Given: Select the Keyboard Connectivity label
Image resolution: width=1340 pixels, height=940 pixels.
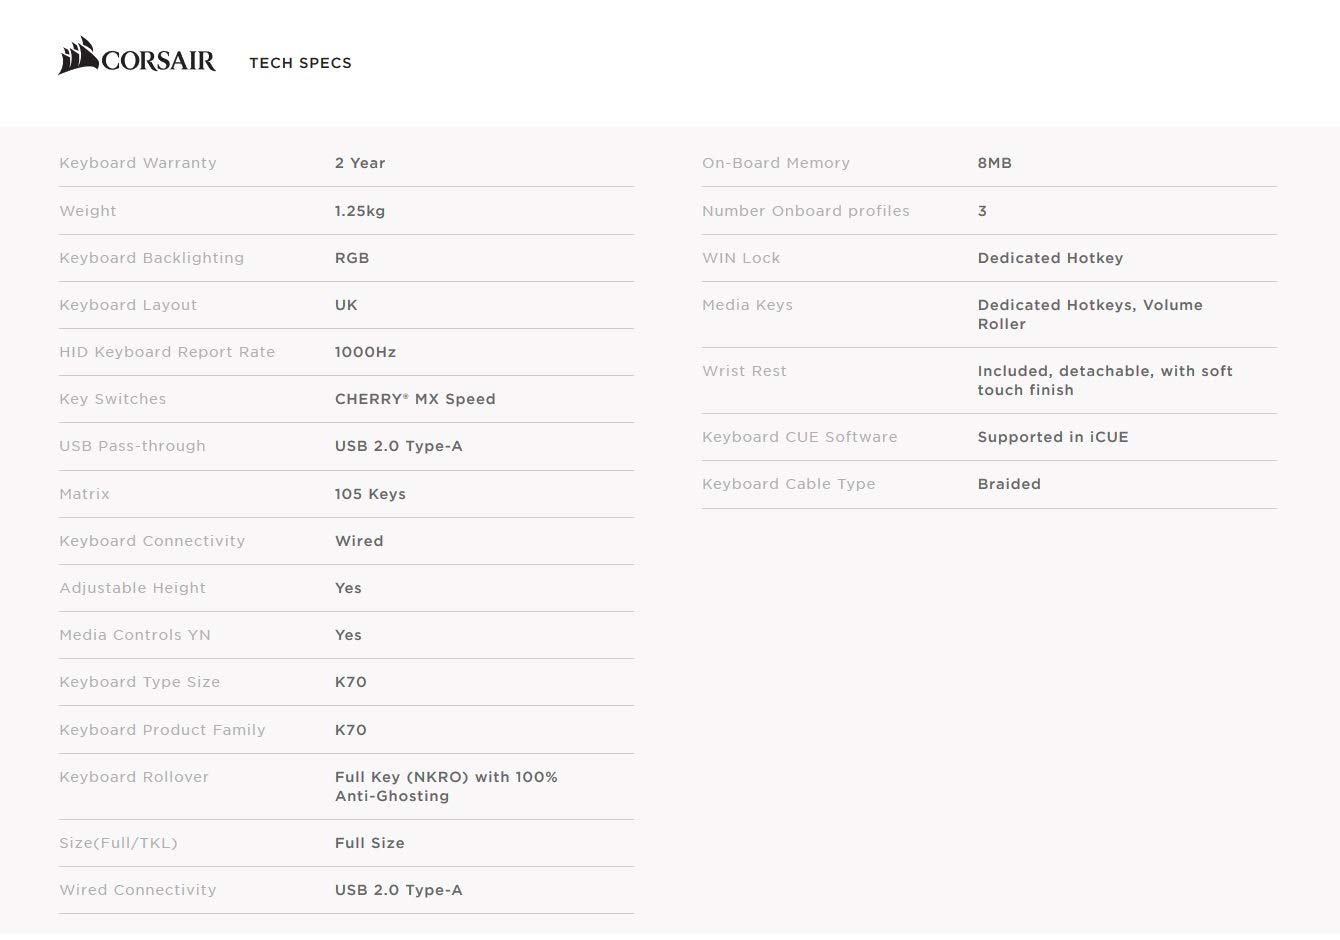Looking at the screenshot, I should [x=152, y=541].
